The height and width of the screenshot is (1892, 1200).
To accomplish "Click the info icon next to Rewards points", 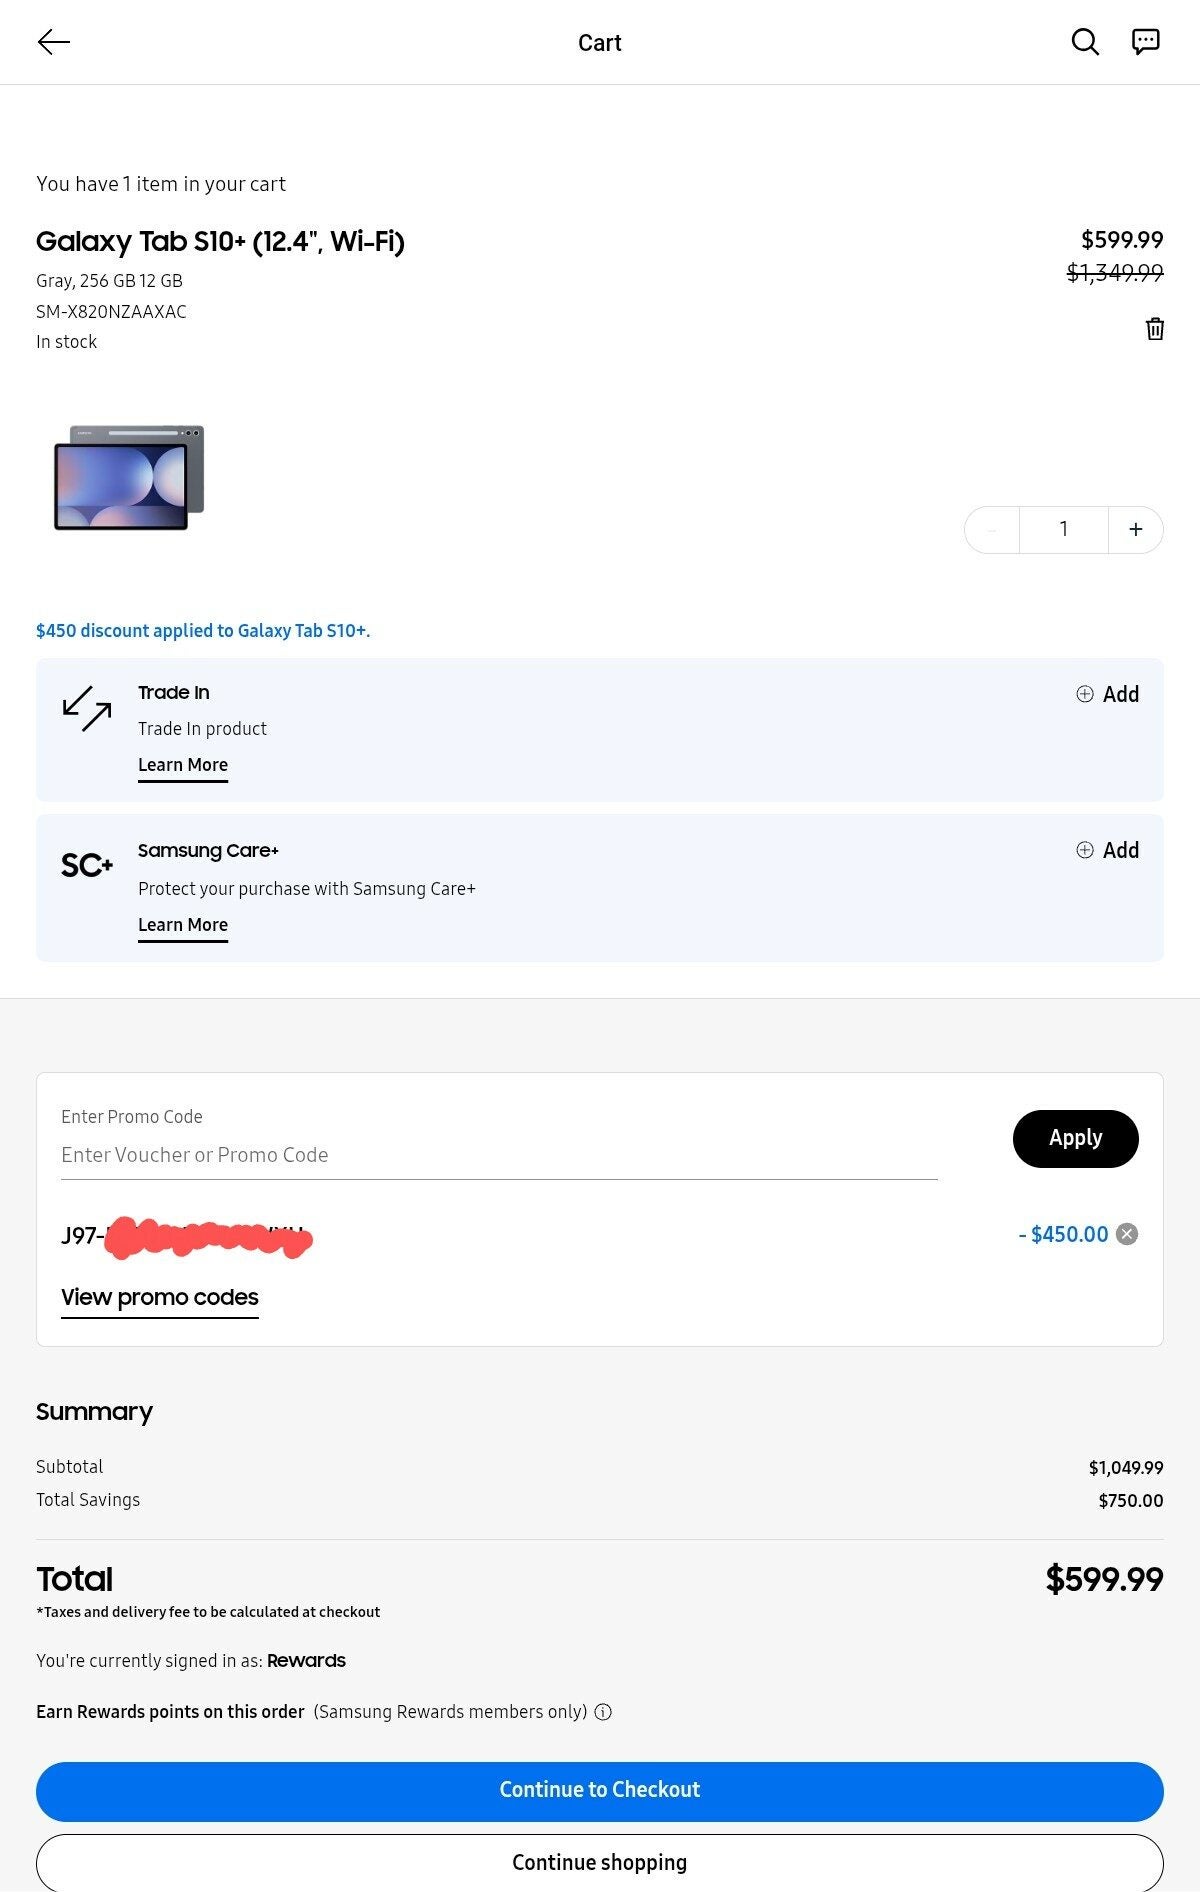I will [x=604, y=1712].
